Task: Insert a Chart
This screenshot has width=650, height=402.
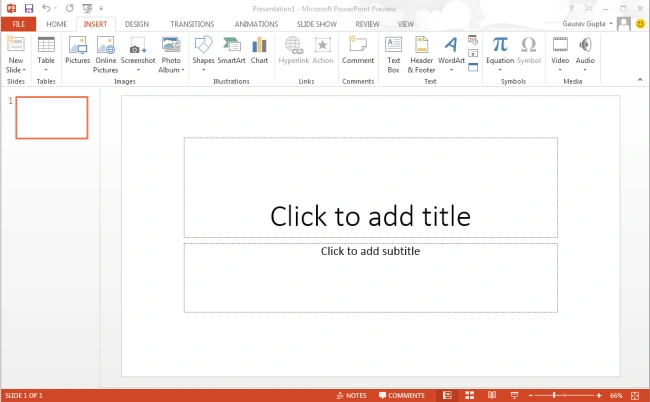Action: (x=259, y=50)
